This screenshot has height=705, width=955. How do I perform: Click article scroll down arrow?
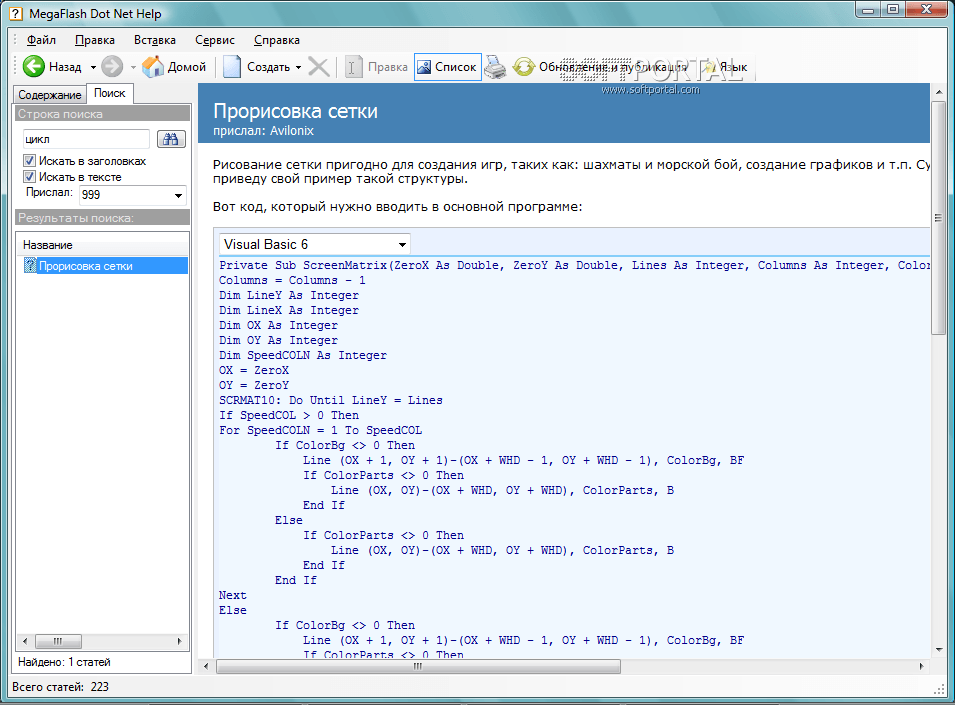point(938,650)
